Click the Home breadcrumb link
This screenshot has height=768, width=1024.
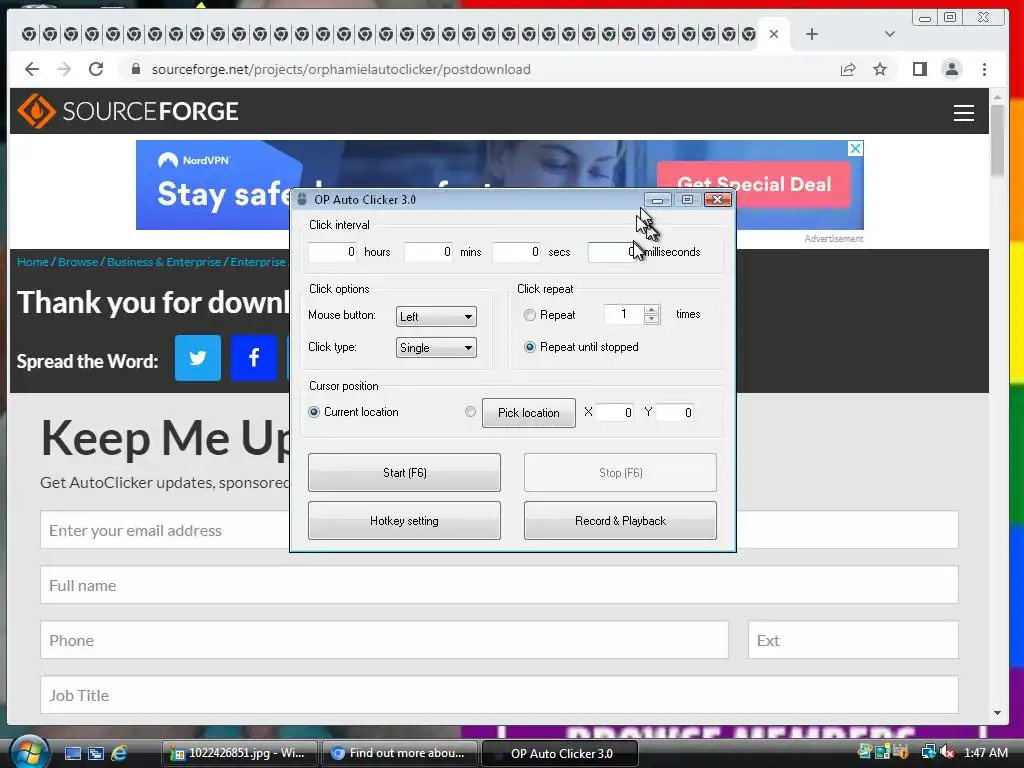pyautogui.click(x=33, y=262)
